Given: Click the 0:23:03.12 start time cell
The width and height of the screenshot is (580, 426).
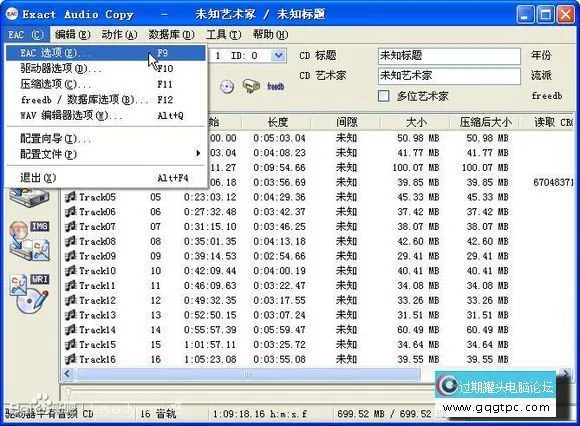Looking at the screenshot, I should (210, 197).
